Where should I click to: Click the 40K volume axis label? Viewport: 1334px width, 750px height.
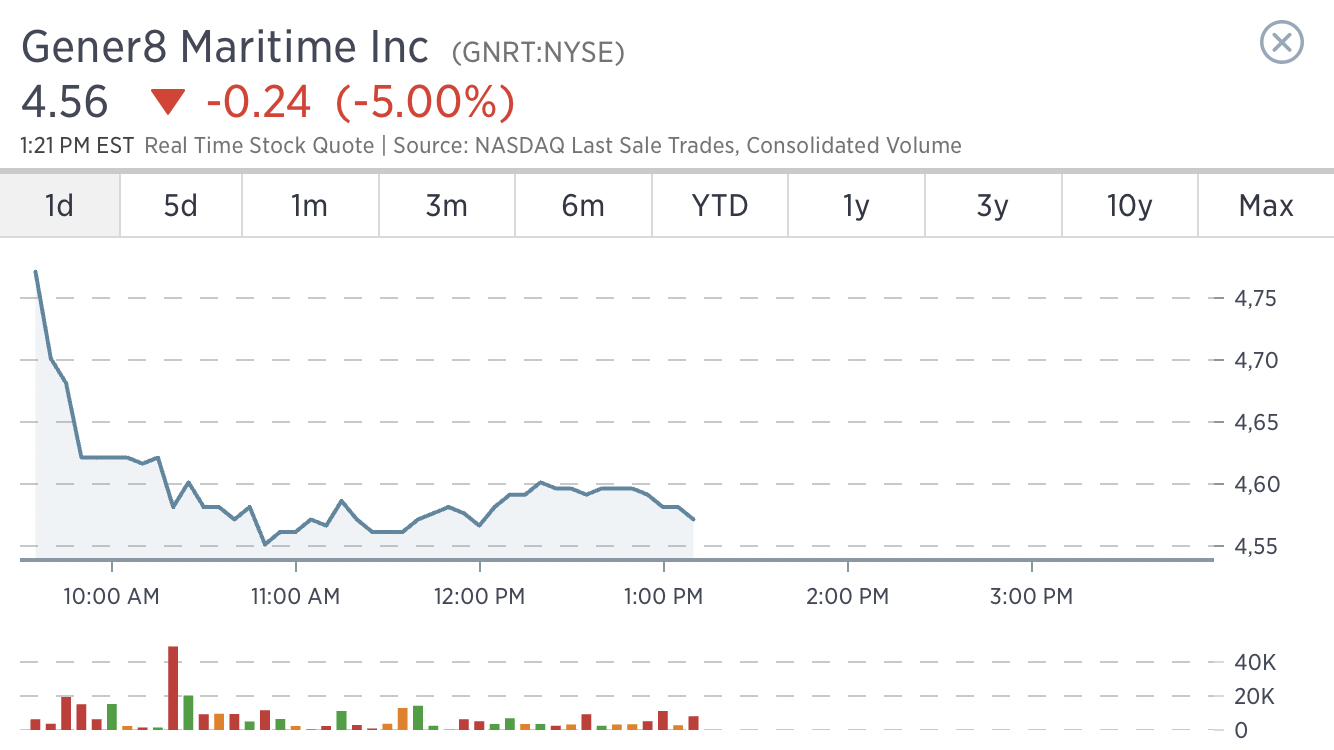point(1256,662)
